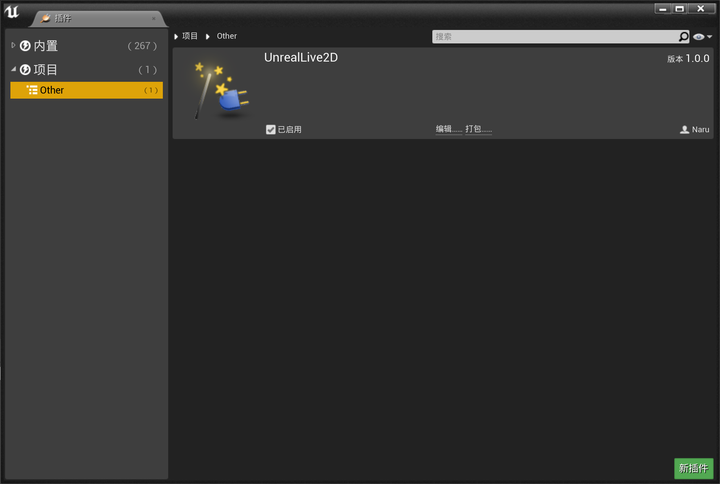720x484 pixels.
Task: Open view options via the eye icon
Action: point(698,37)
